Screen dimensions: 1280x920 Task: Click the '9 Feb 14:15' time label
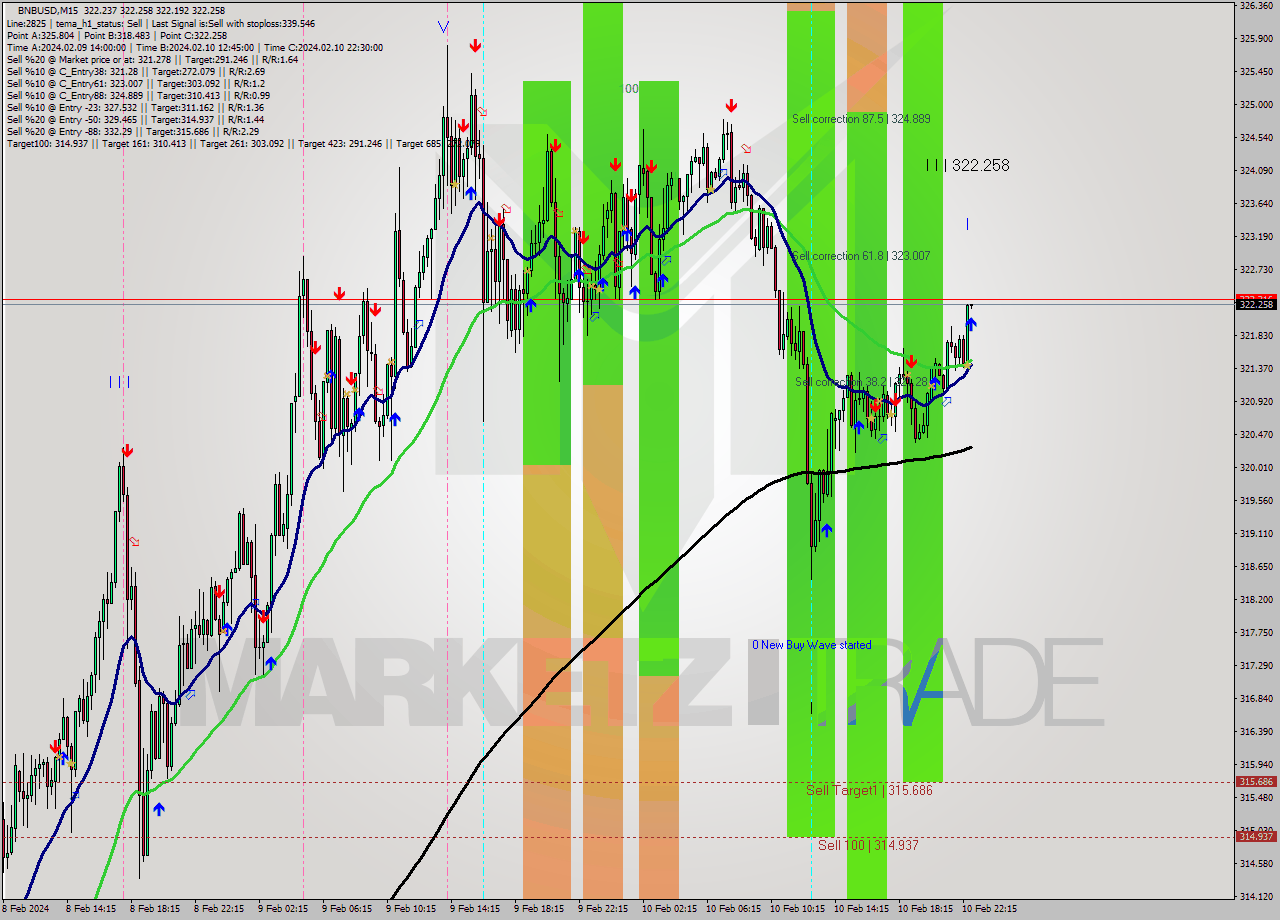[x=476, y=909]
